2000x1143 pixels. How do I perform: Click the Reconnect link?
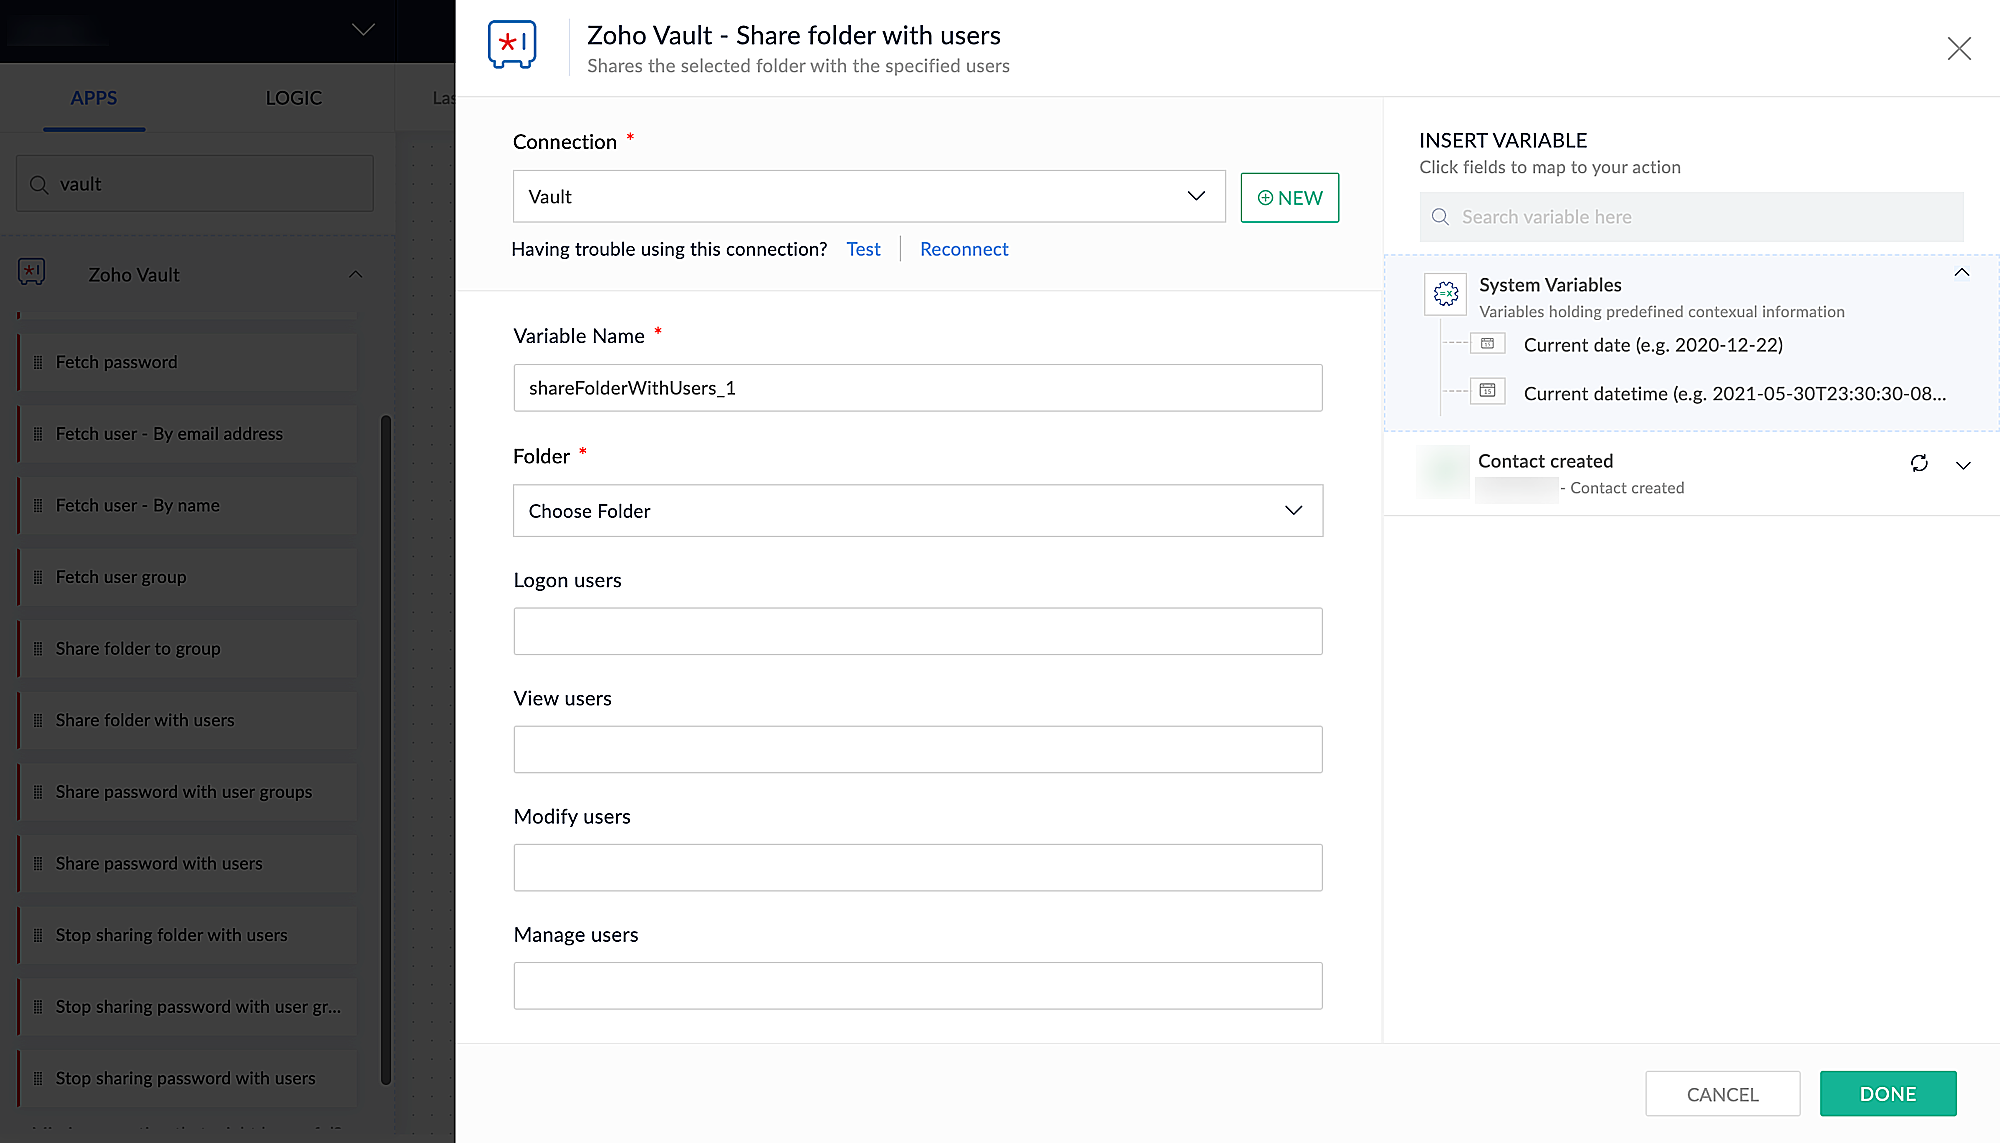coord(964,249)
